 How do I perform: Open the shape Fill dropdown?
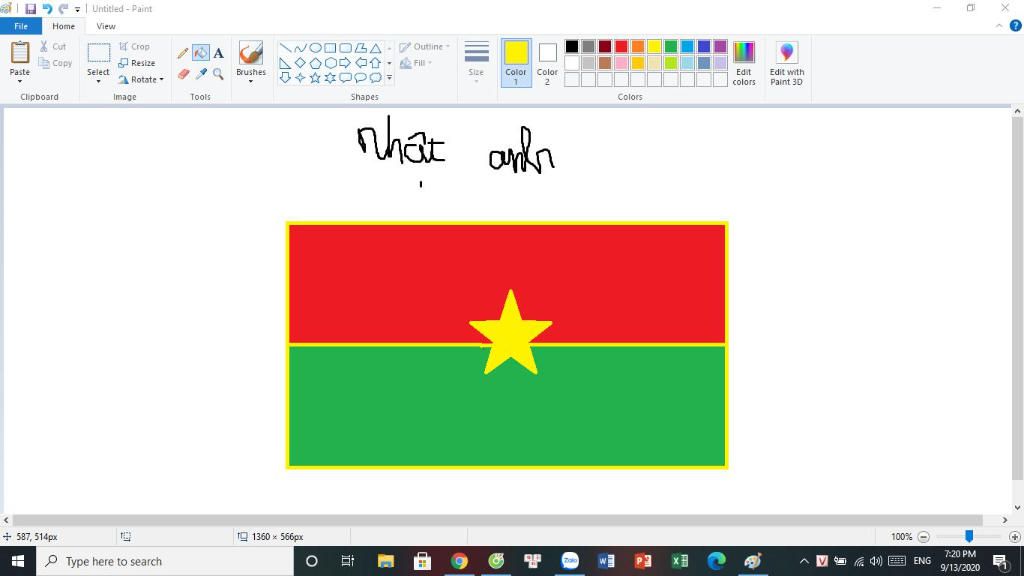click(x=415, y=63)
